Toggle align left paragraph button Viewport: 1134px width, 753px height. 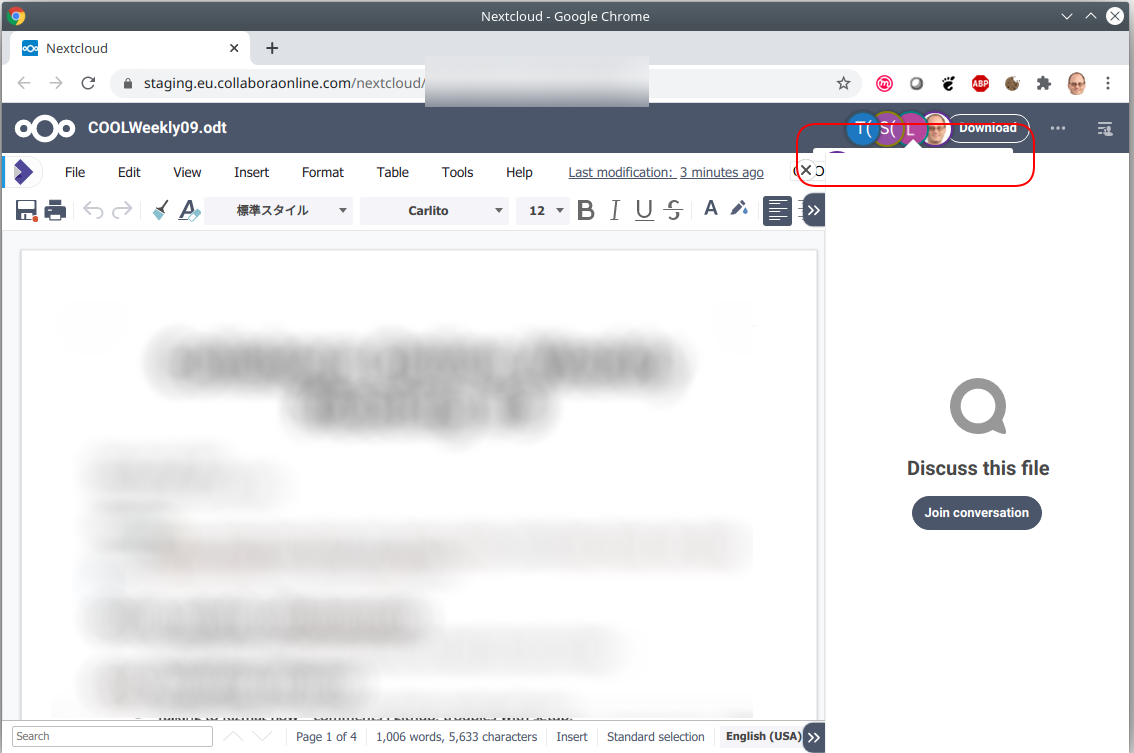point(777,210)
